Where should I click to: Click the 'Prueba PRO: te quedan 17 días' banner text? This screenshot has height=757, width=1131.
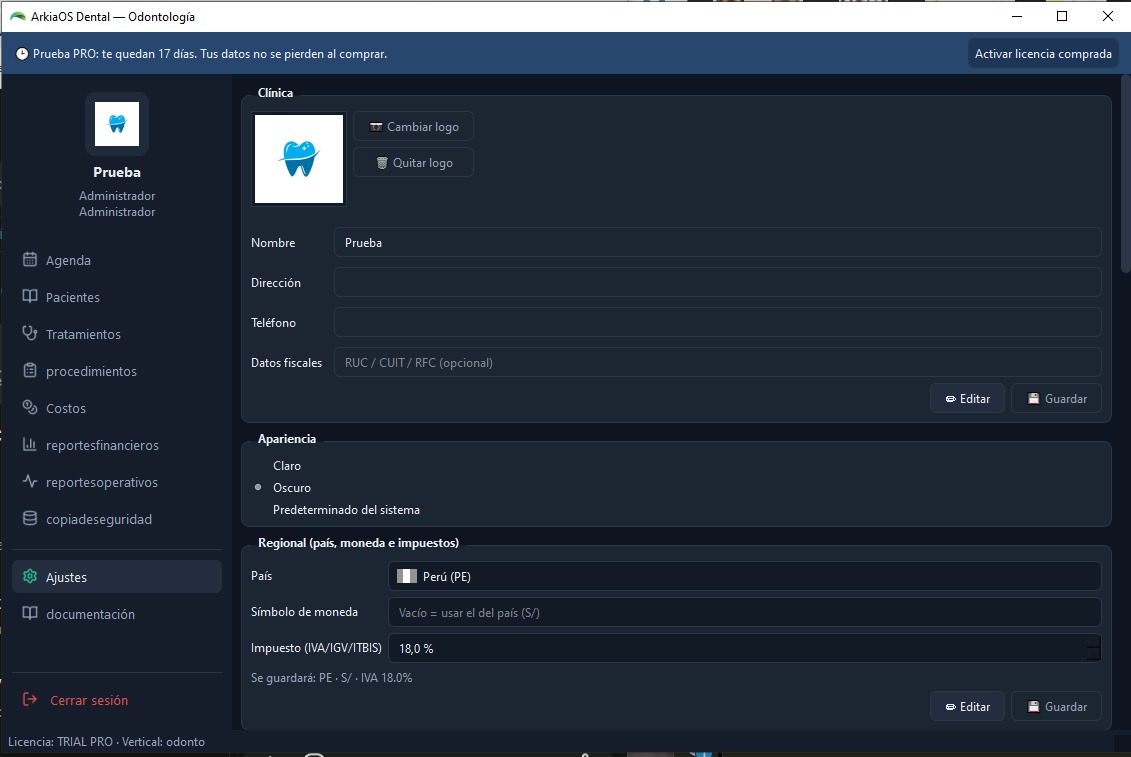(210, 54)
